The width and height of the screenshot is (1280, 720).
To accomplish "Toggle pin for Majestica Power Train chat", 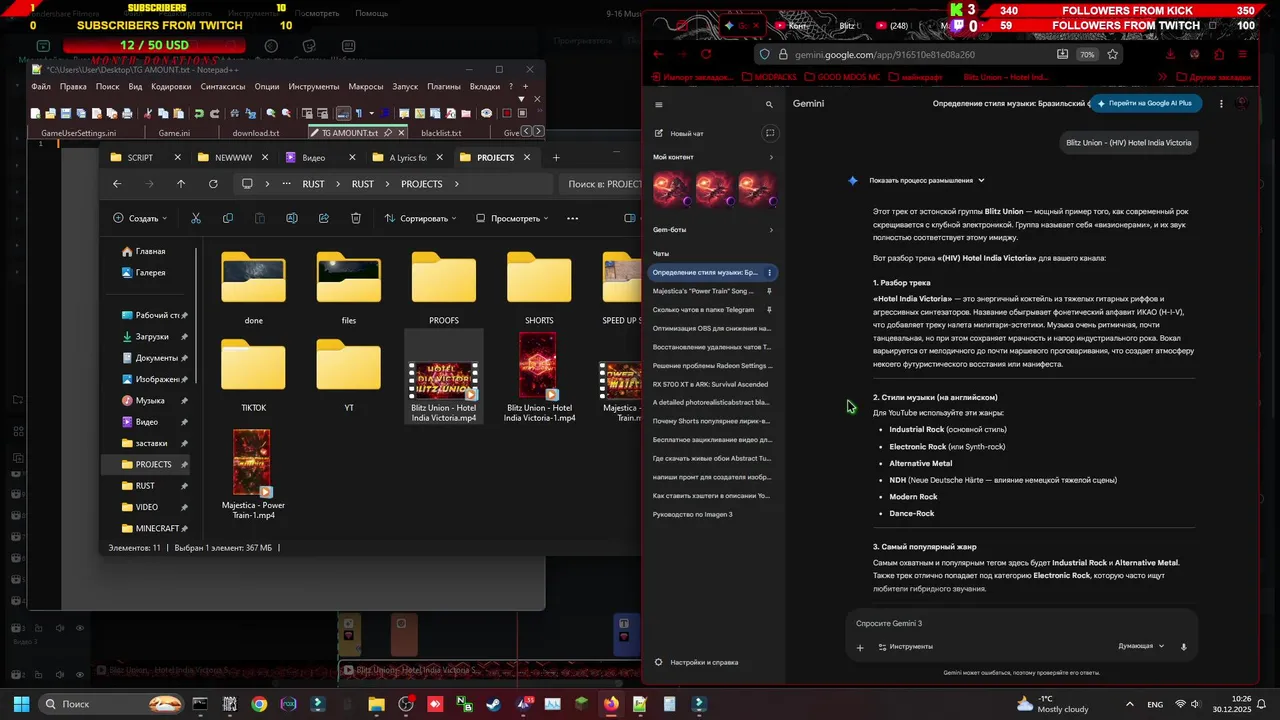I will tap(769, 291).
